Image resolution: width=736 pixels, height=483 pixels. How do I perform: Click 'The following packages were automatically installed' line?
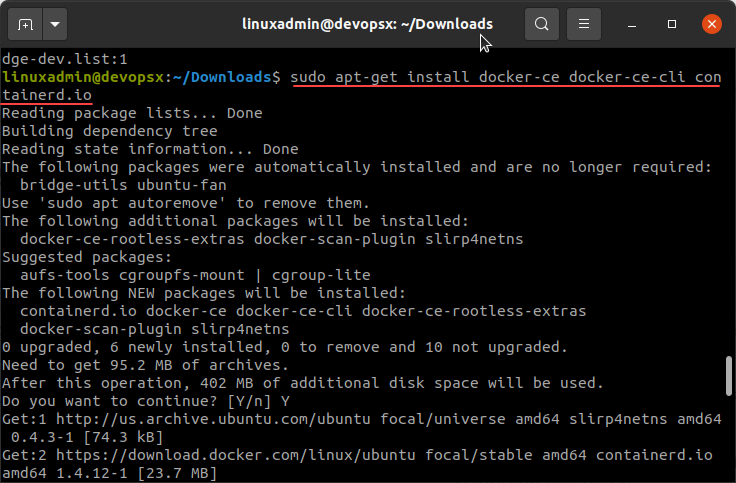[x=357, y=167]
